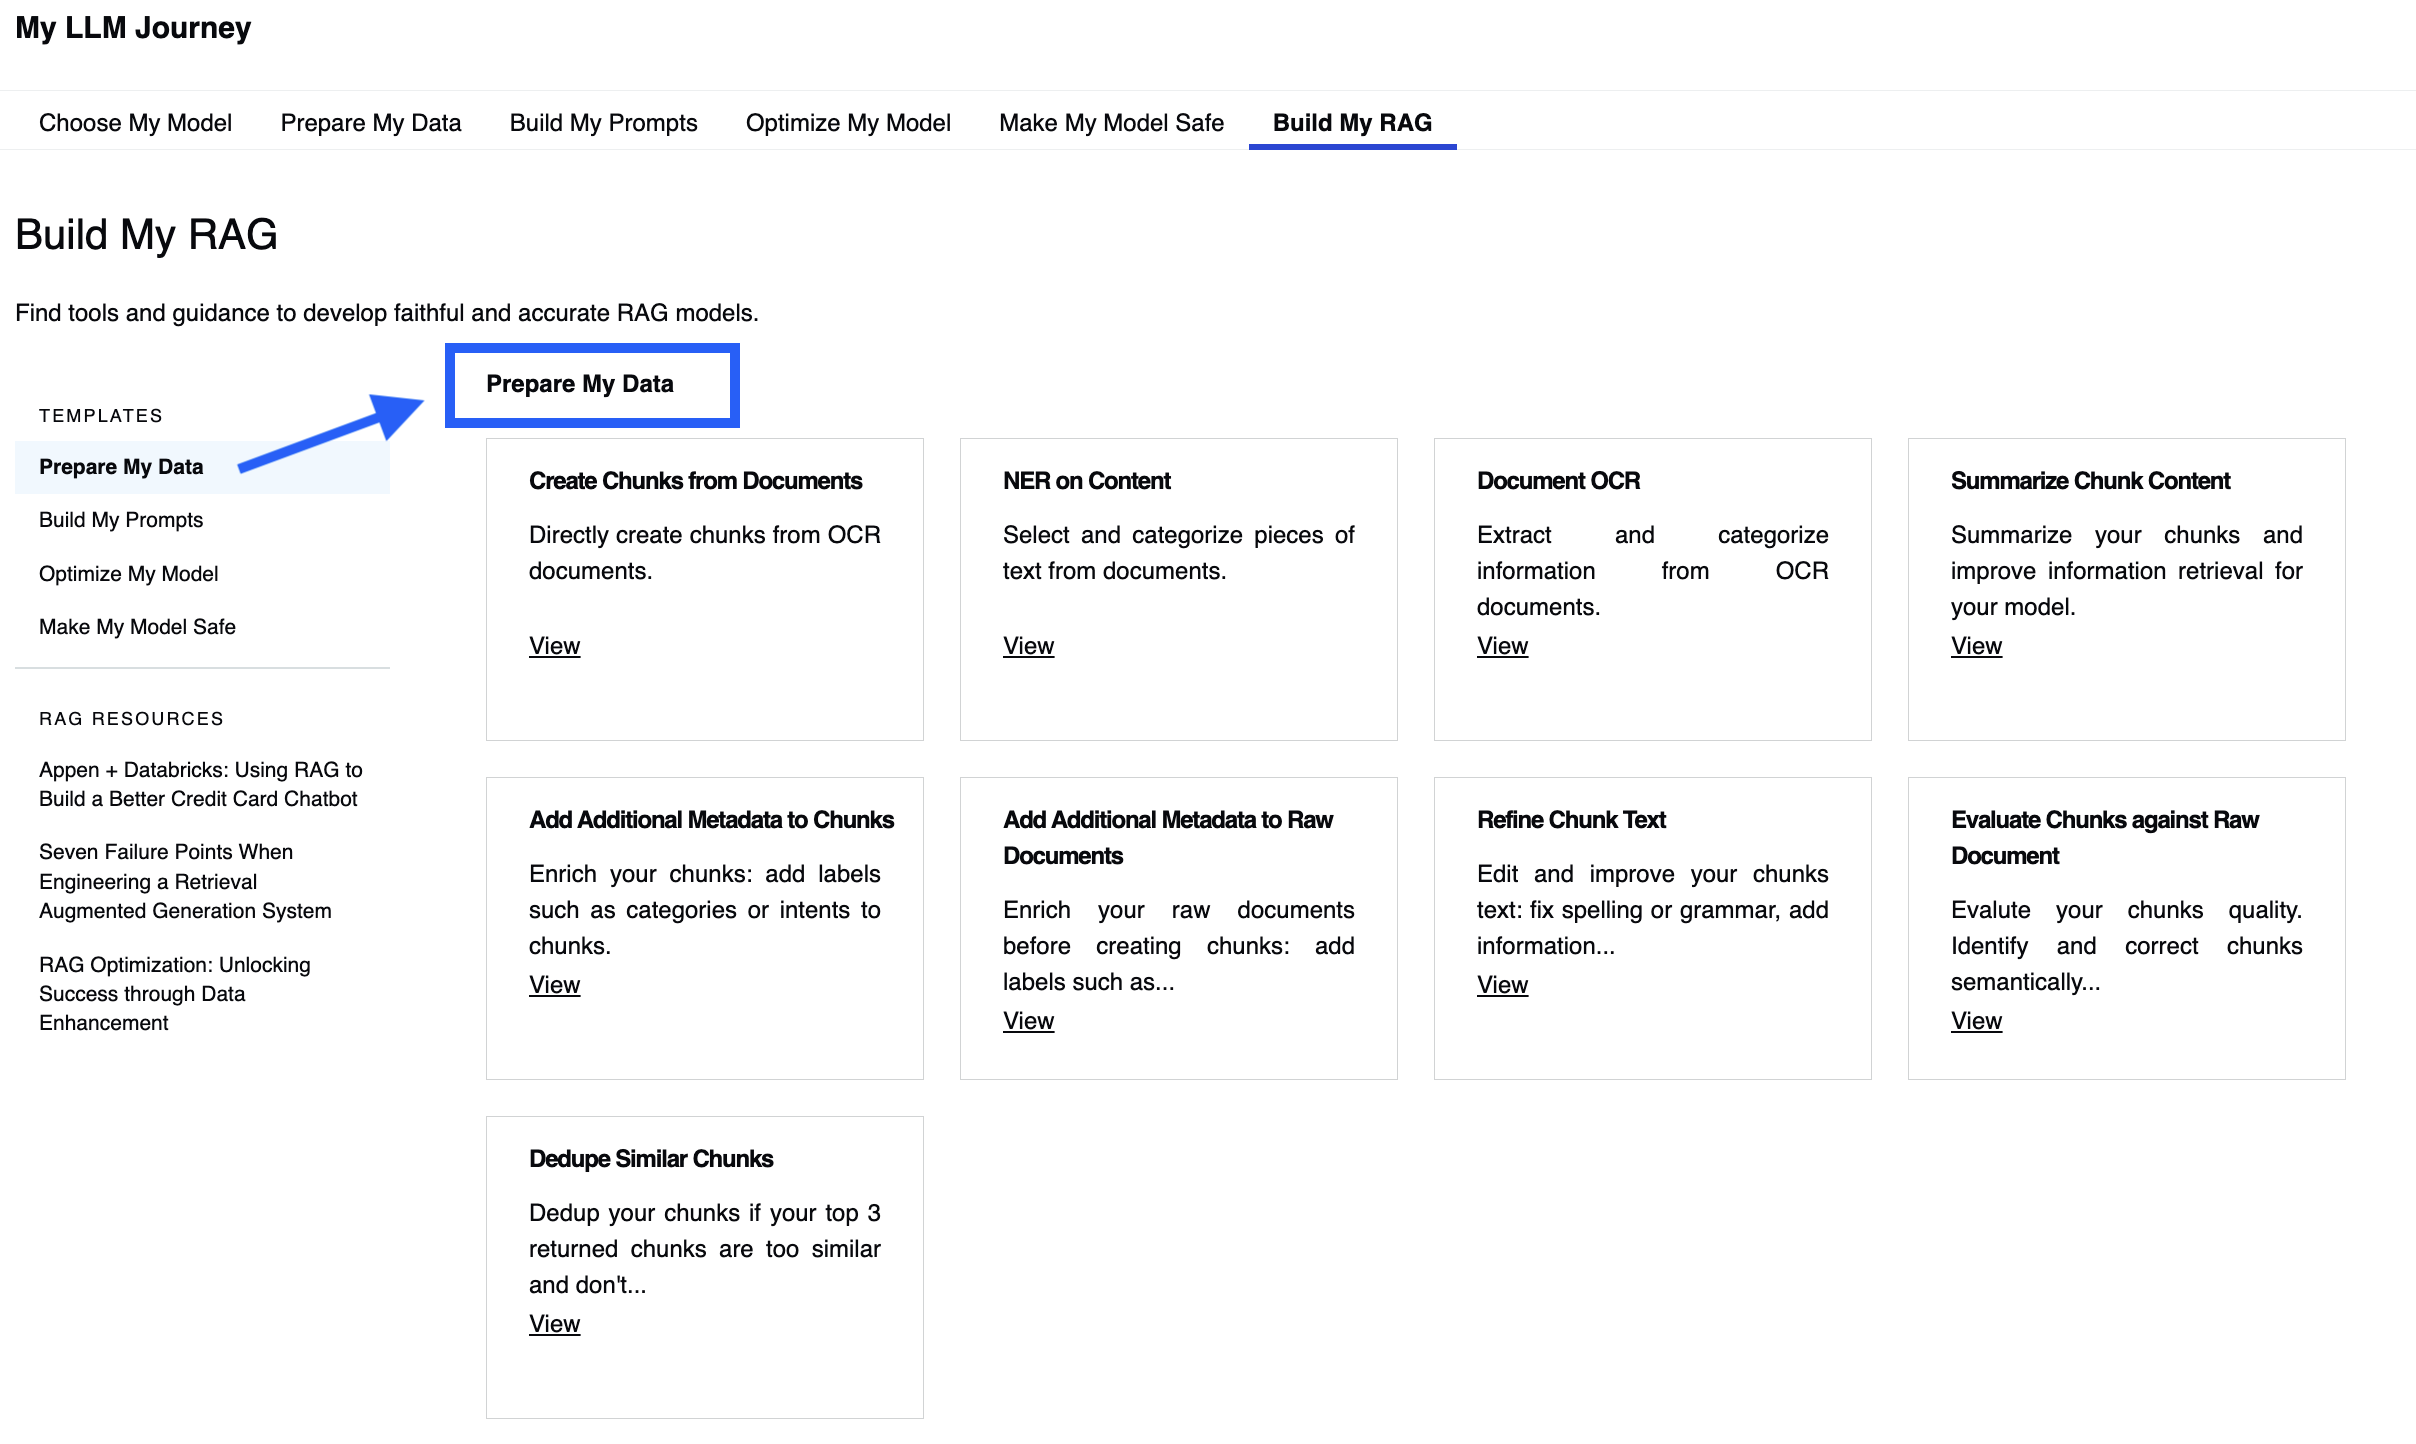
Task: Open the Make My Model Safe tab
Action: [1111, 123]
